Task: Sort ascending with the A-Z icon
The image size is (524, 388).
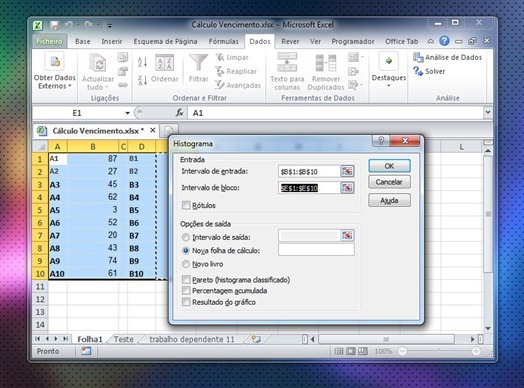Action: (x=142, y=62)
